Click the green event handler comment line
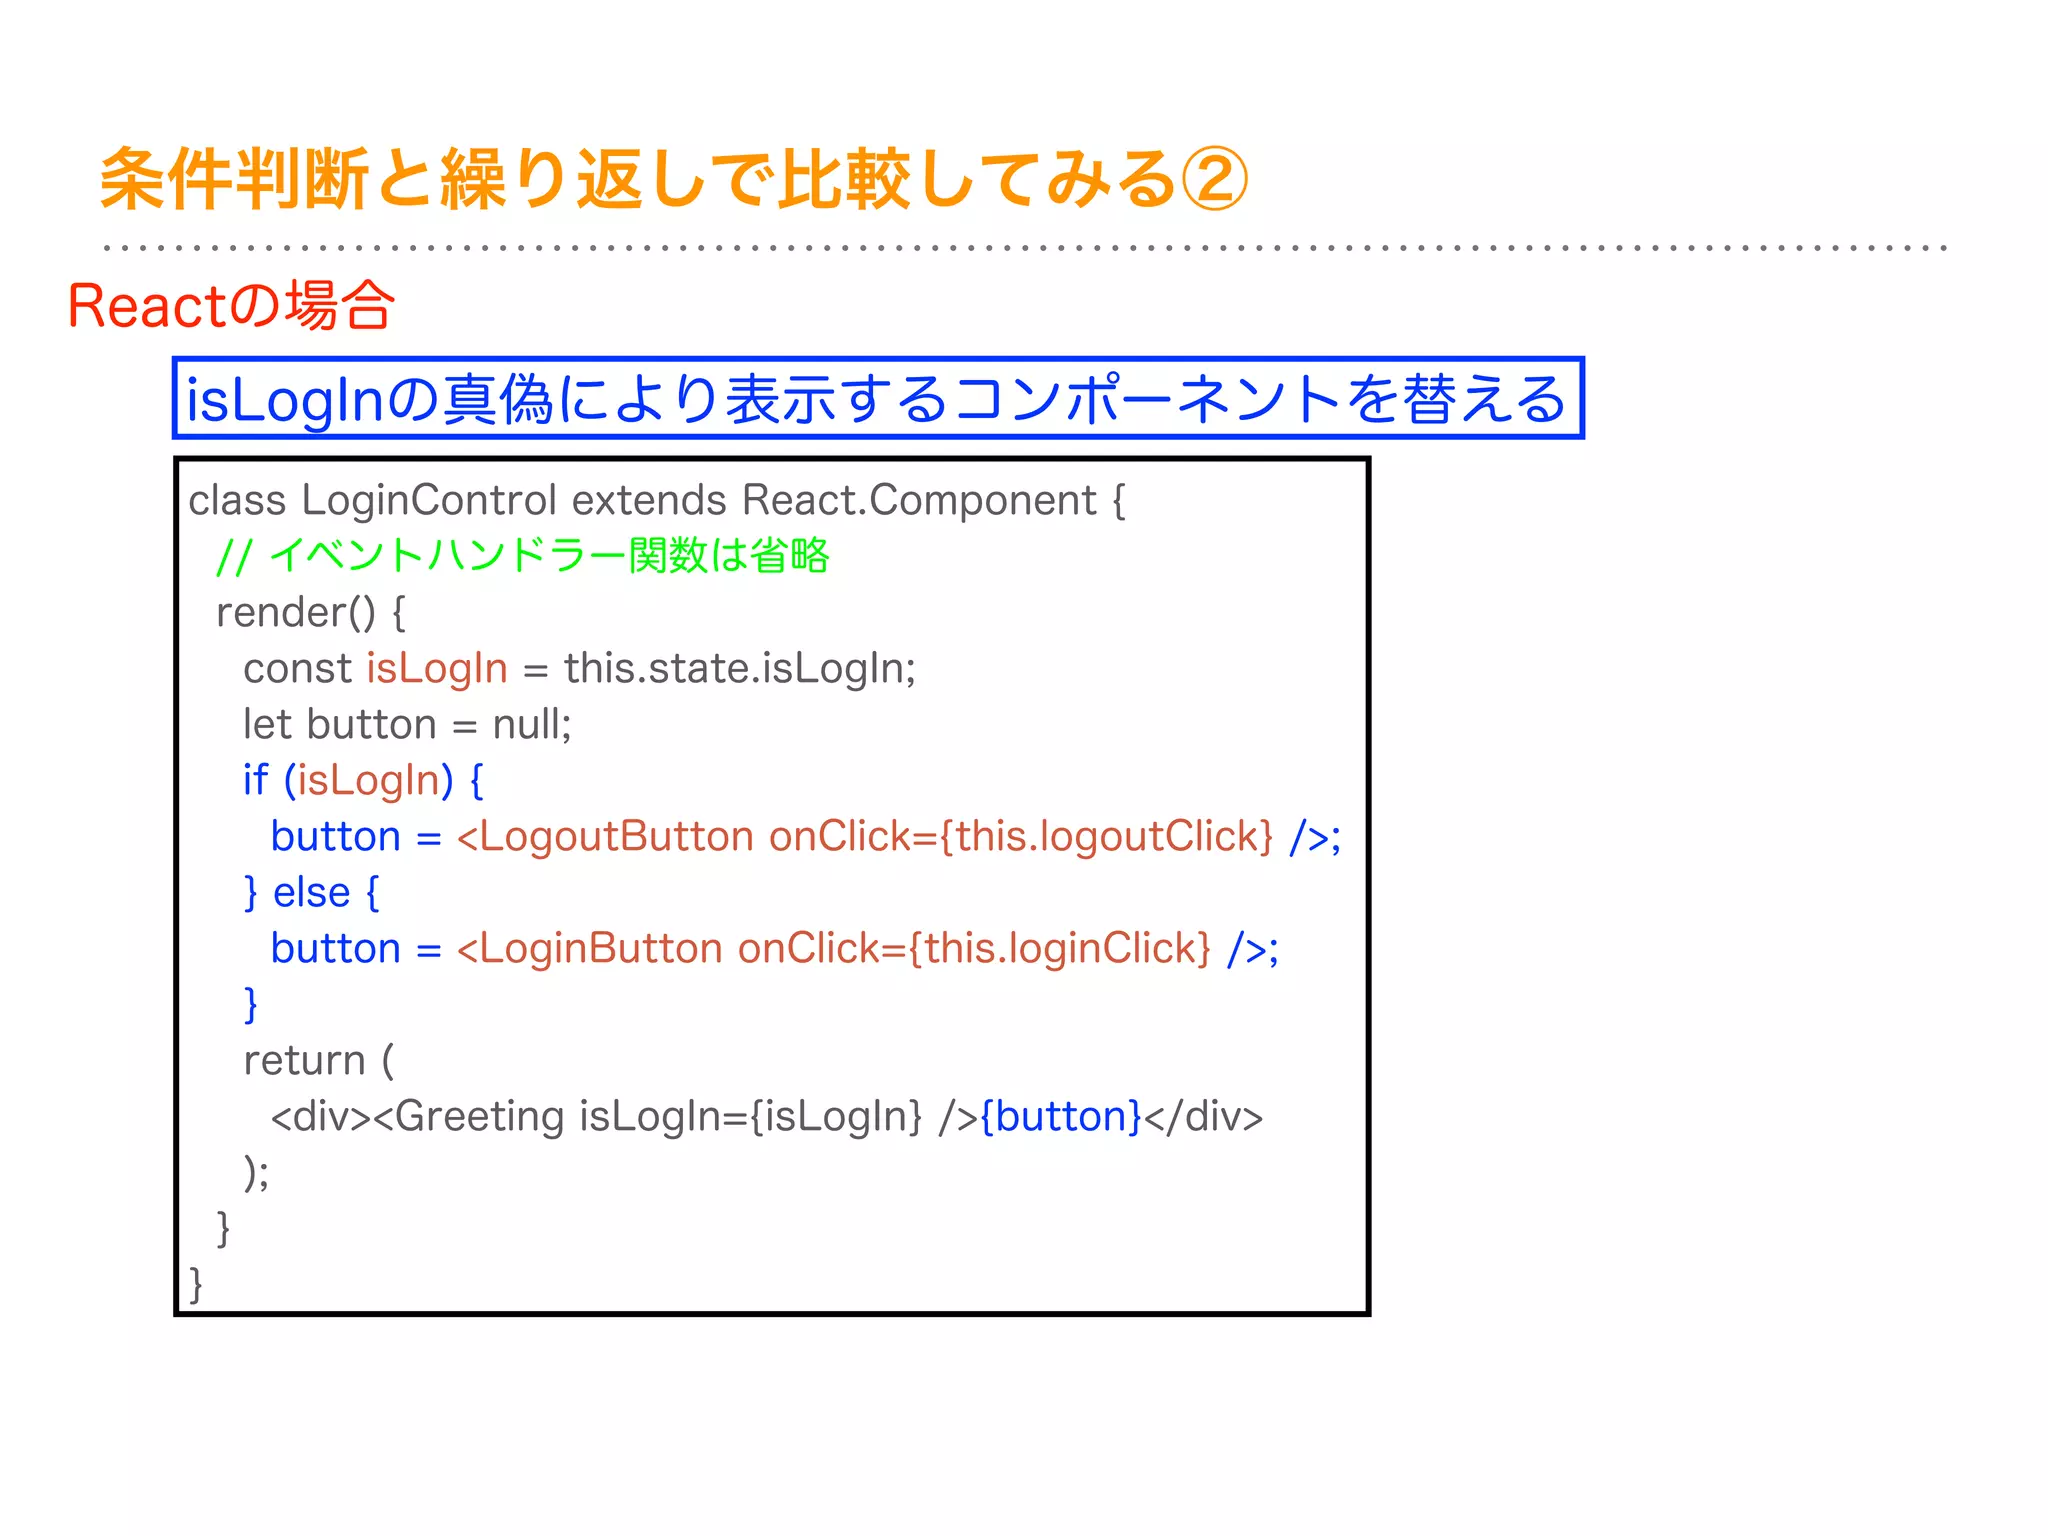Image resolution: width=2048 pixels, height=1536 pixels. tap(522, 556)
